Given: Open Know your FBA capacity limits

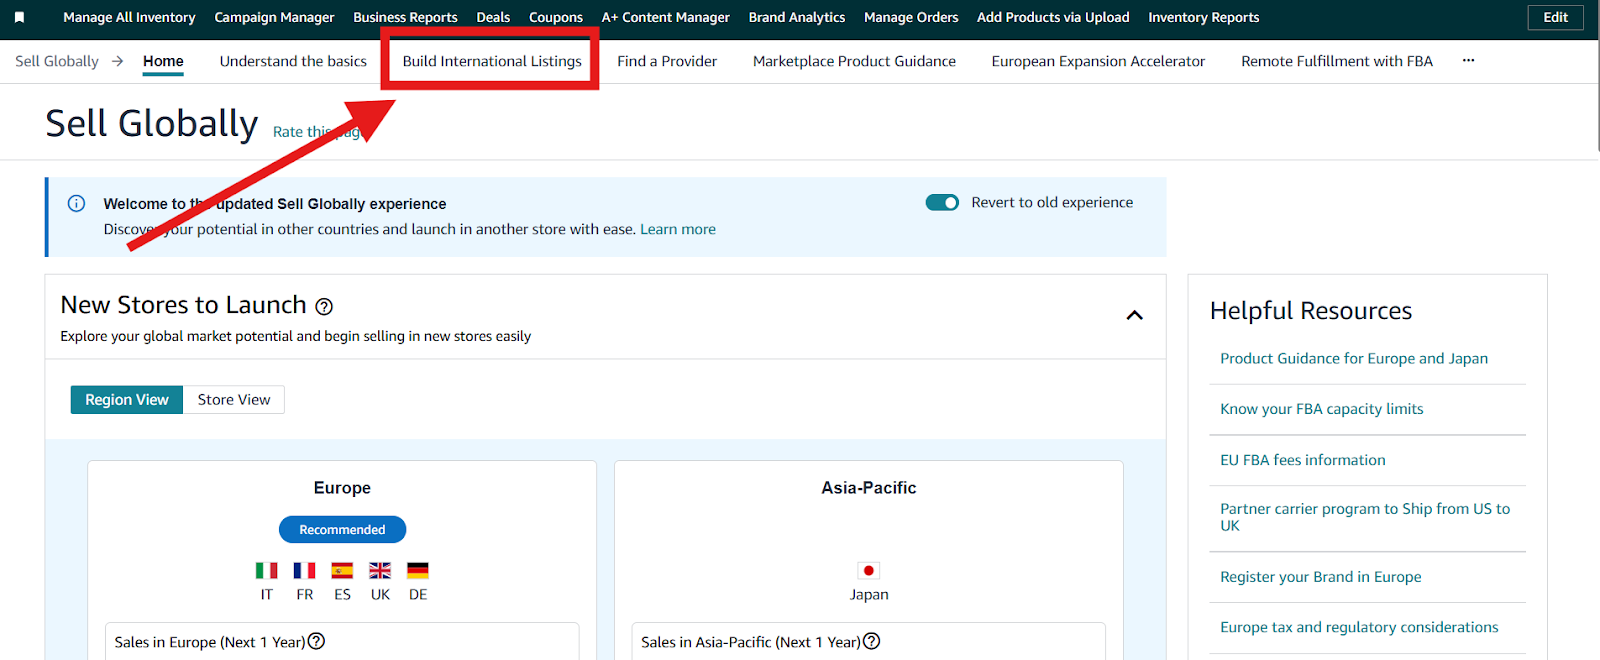Looking at the screenshot, I should point(1322,409).
